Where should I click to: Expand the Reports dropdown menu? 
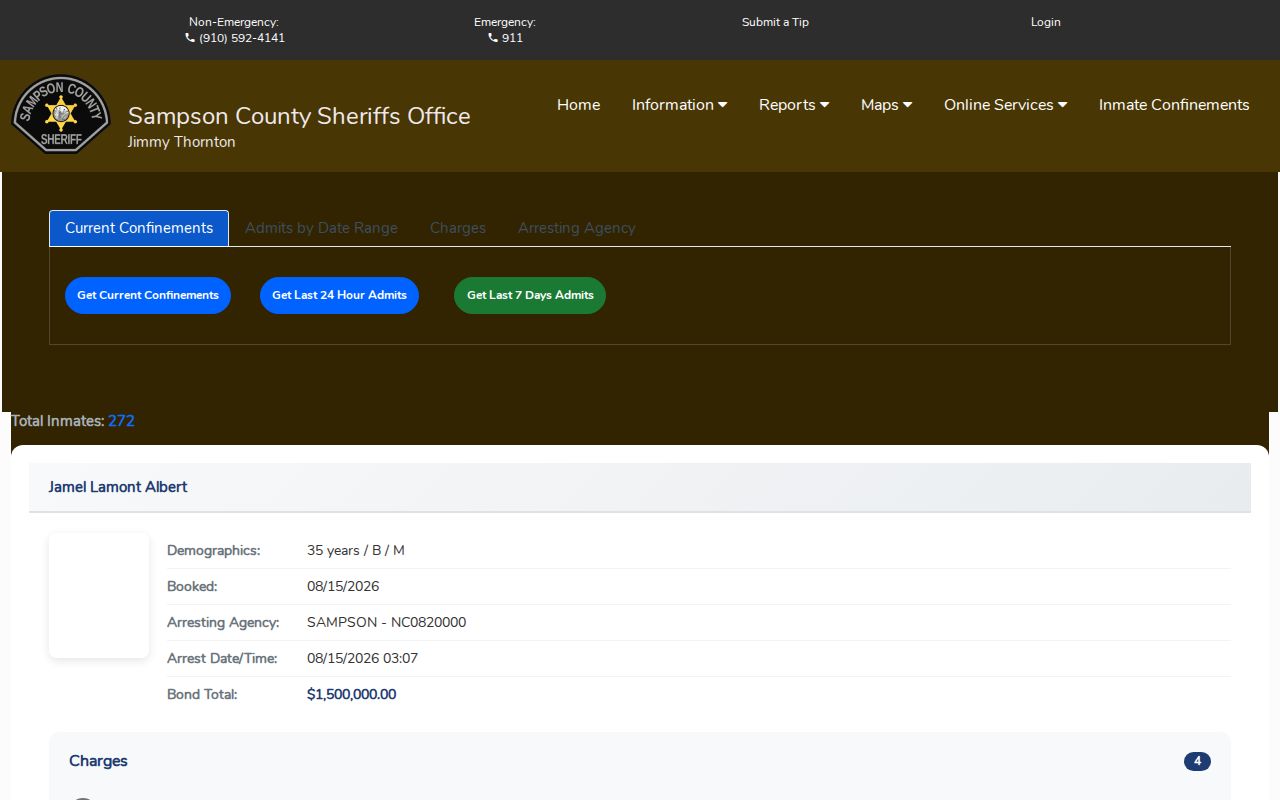pyautogui.click(x=794, y=105)
